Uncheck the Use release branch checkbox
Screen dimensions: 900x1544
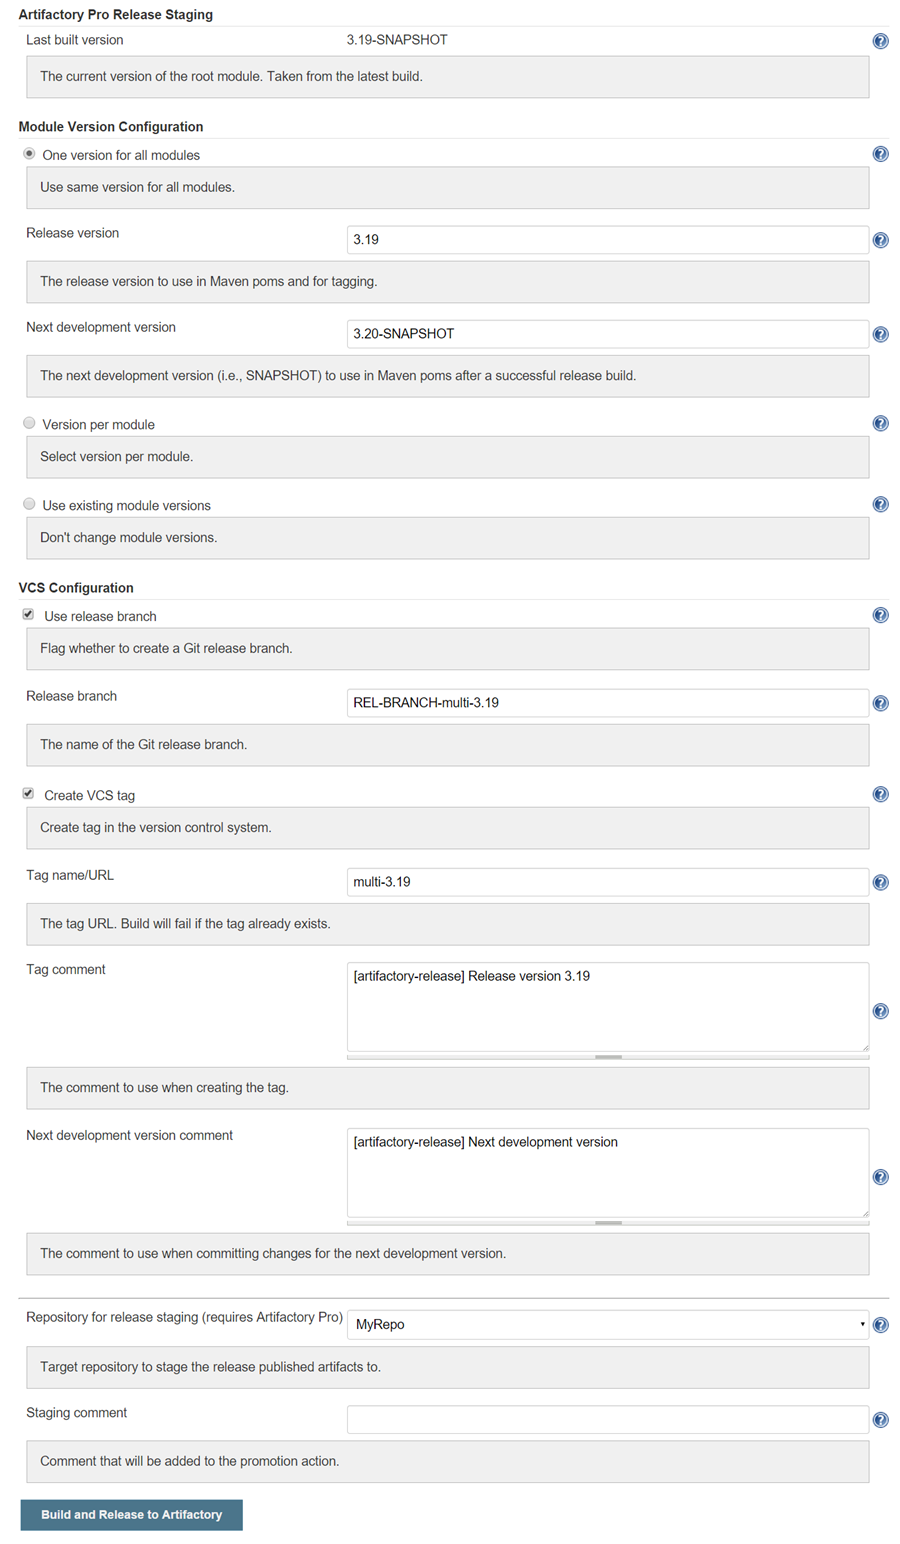[28, 614]
